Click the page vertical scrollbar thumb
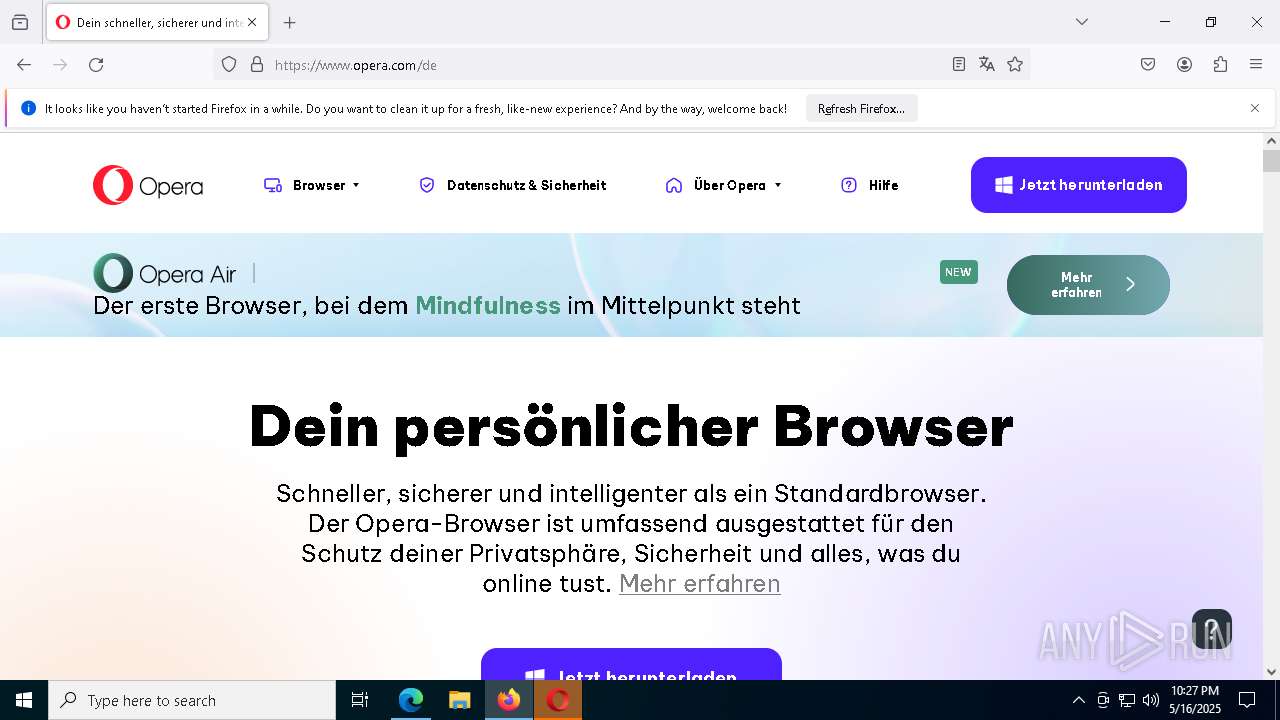The width and height of the screenshot is (1280, 720). (1271, 161)
